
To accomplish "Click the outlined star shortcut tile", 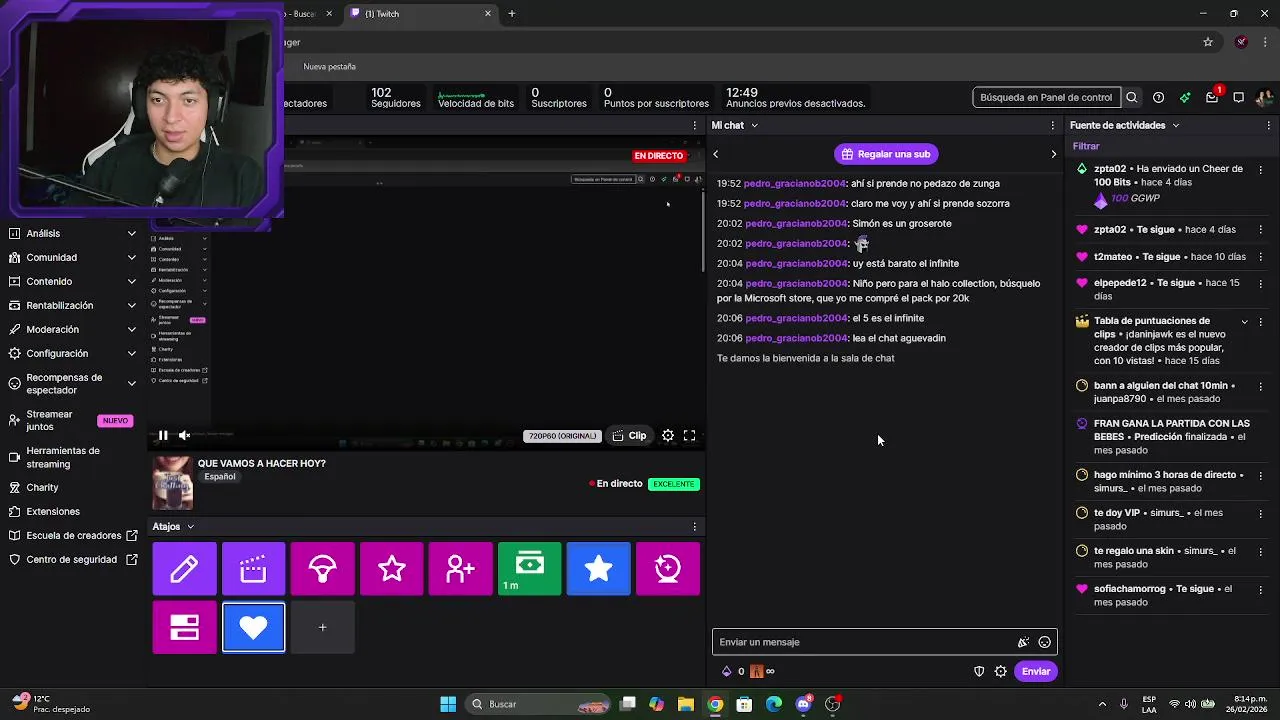I will [x=391, y=569].
